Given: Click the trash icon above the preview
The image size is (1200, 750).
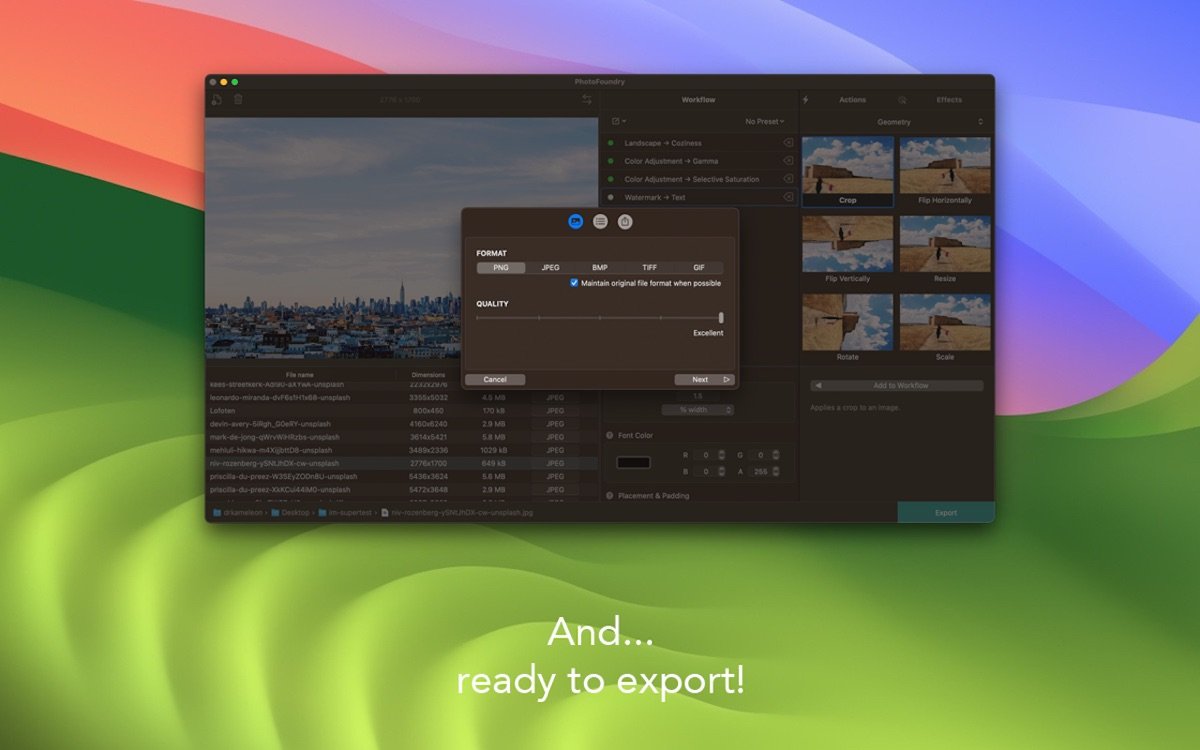Looking at the screenshot, I should [x=238, y=99].
